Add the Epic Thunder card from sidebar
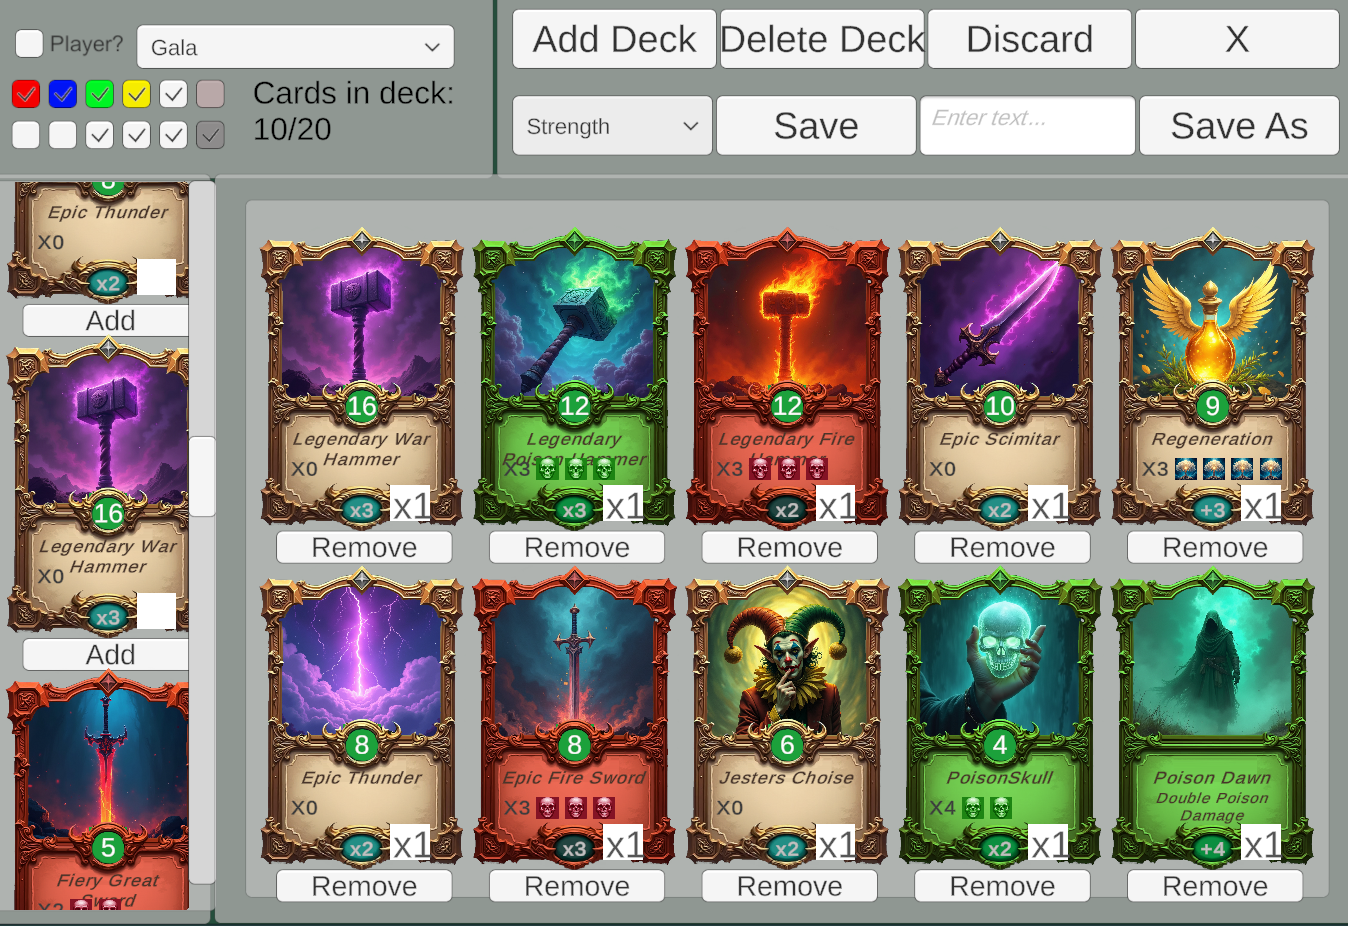The image size is (1348, 926). pyautogui.click(x=108, y=320)
